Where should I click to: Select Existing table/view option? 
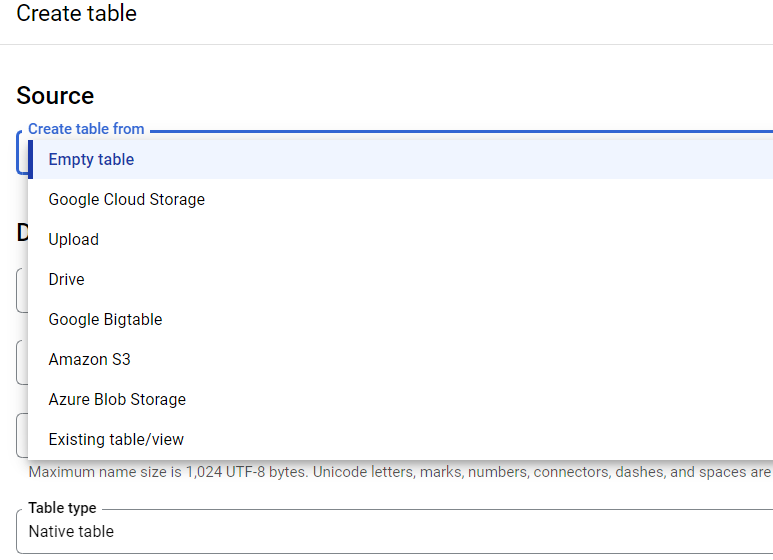(400, 439)
